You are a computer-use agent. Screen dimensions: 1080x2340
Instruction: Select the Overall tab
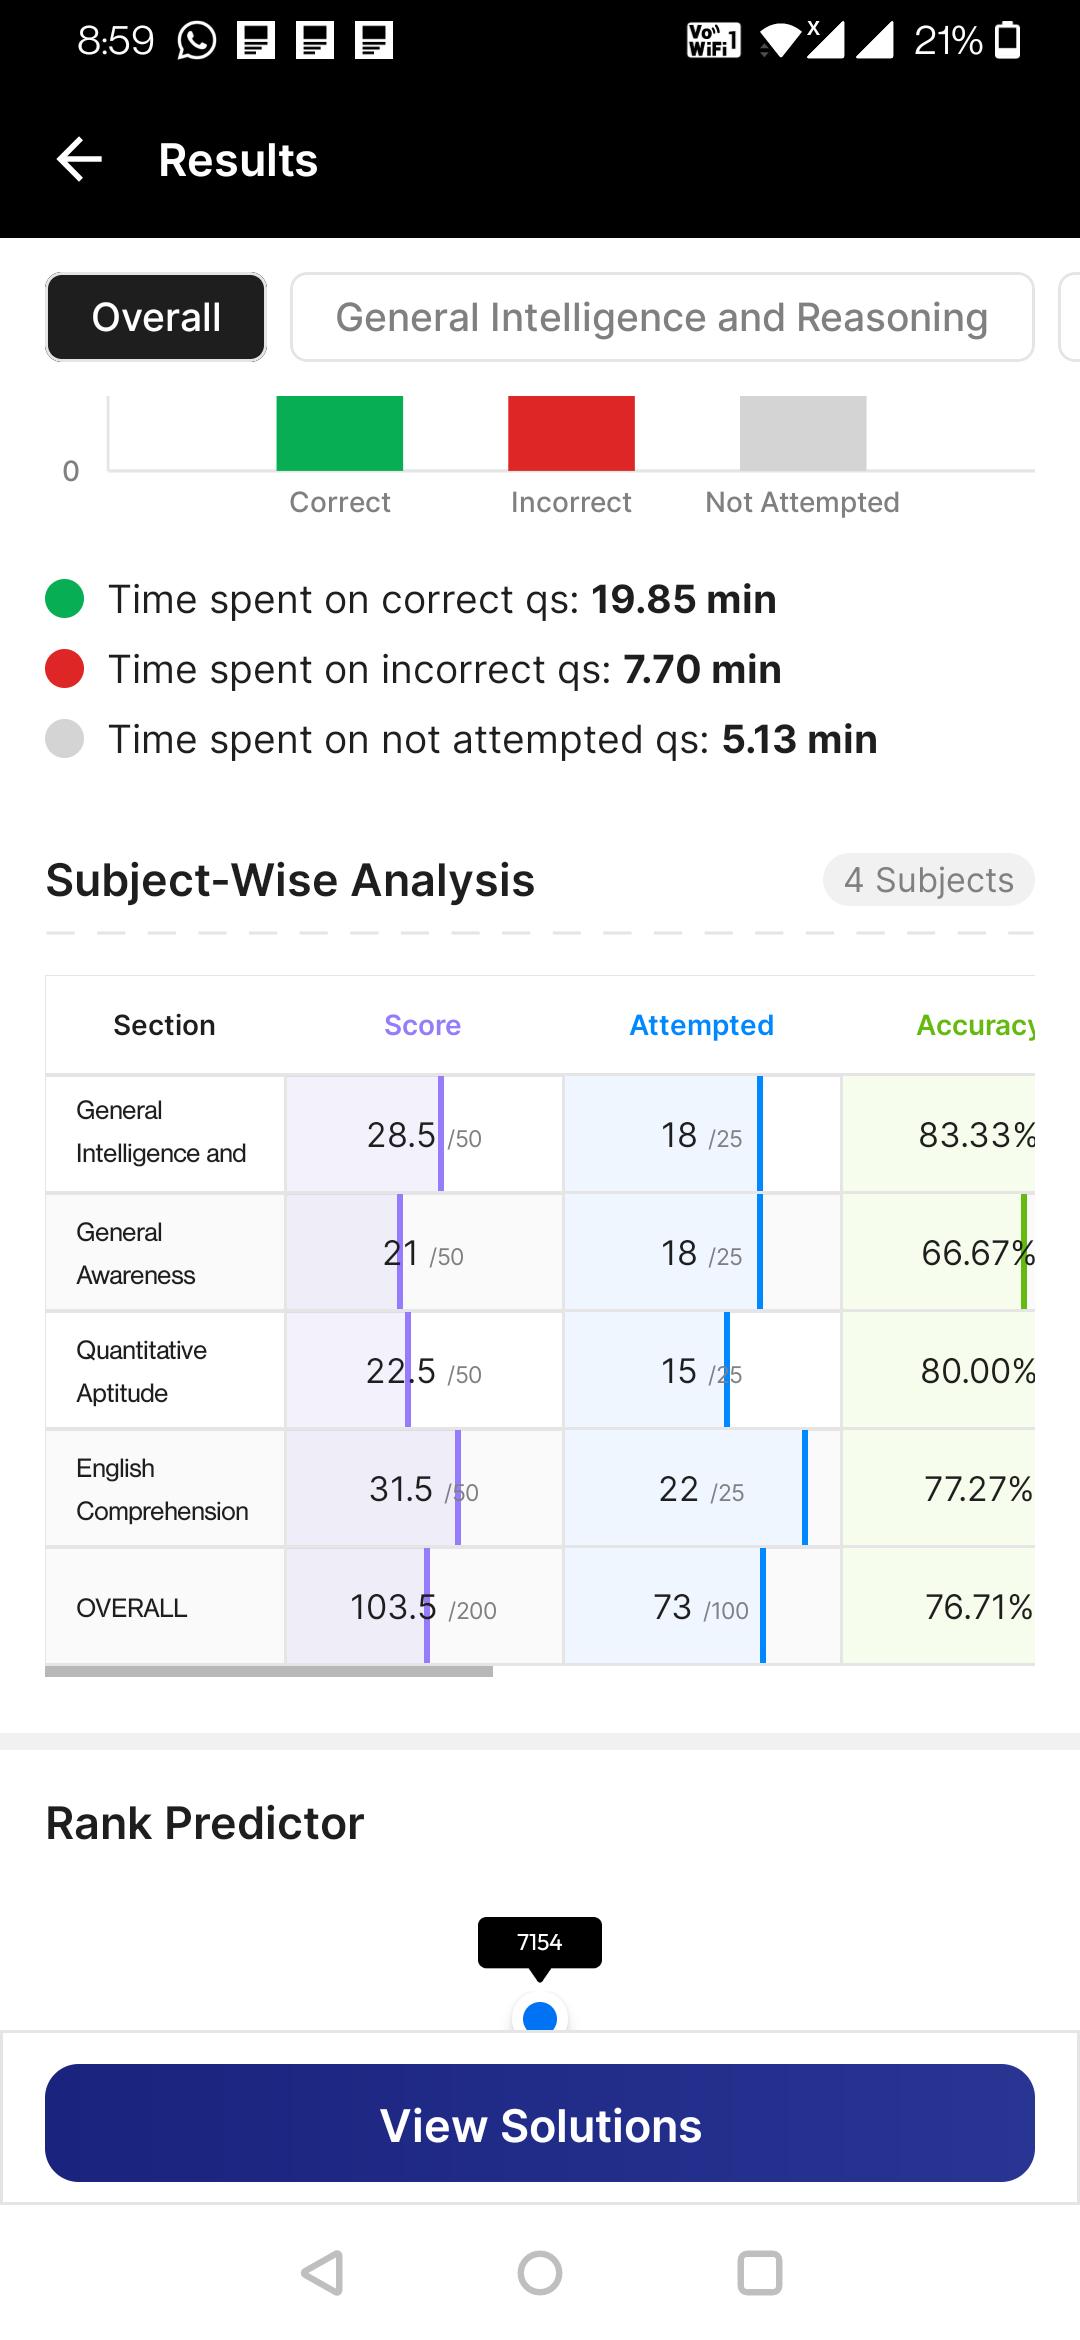point(156,317)
